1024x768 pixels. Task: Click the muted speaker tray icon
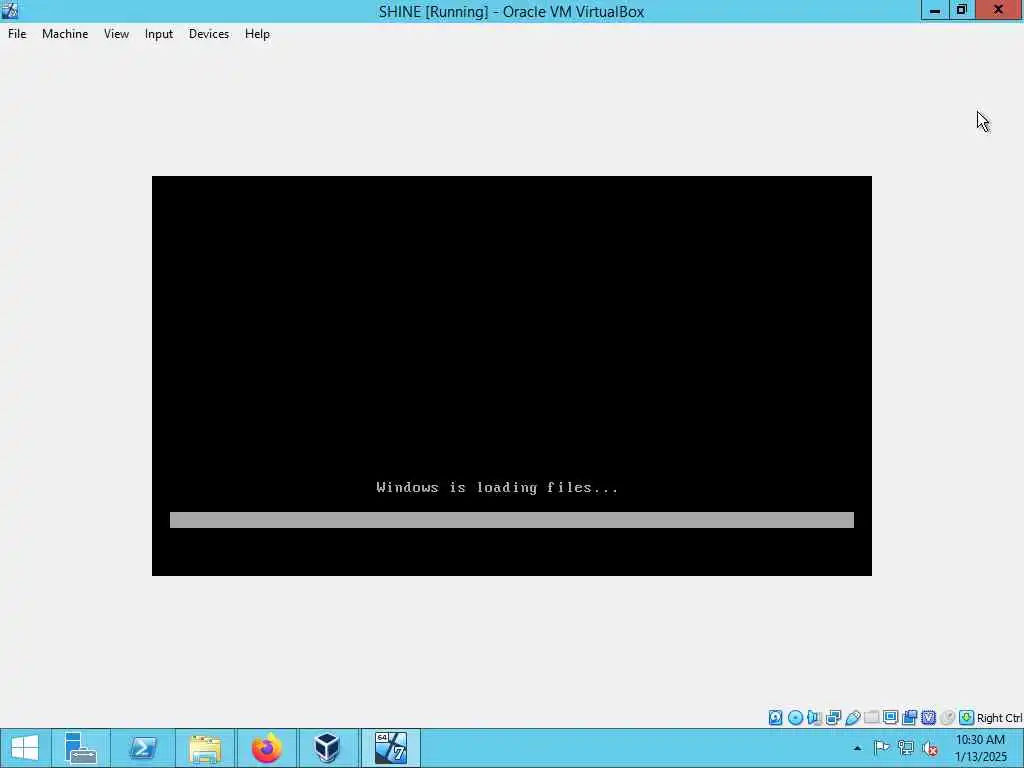930,748
